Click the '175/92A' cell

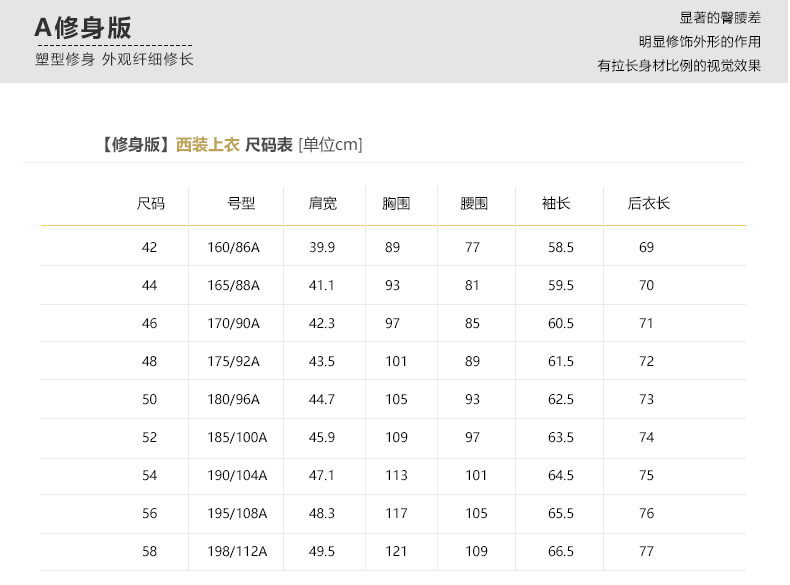pyautogui.click(x=234, y=361)
